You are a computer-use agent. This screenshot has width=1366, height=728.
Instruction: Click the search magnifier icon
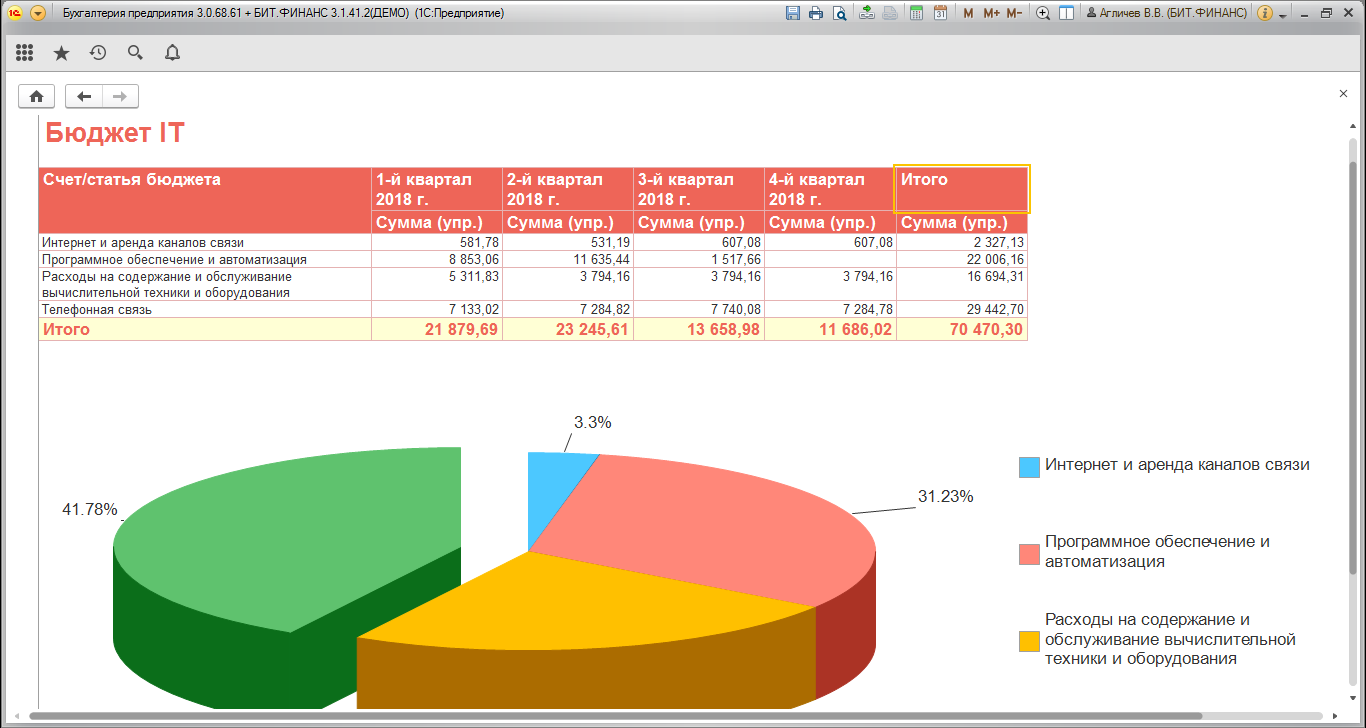coord(135,53)
